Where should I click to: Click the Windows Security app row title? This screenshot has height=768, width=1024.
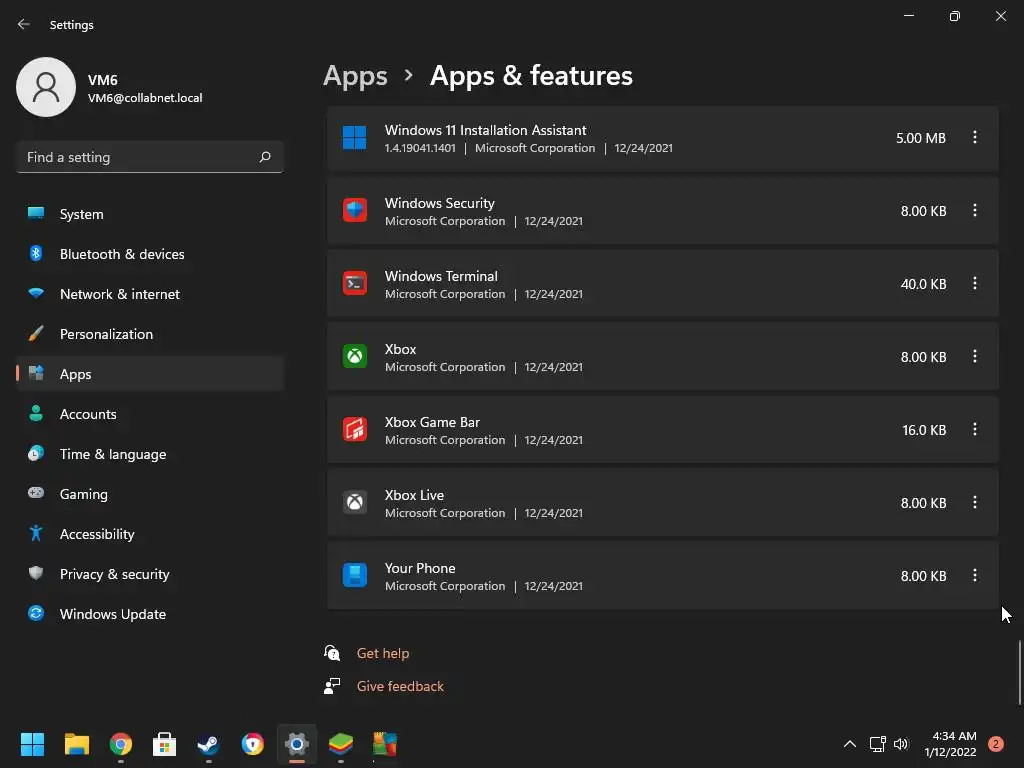click(x=440, y=203)
